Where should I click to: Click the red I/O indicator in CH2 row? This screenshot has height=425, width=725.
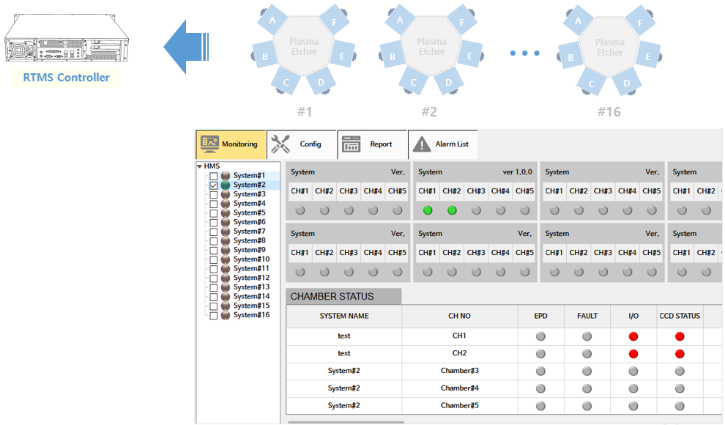coord(633,354)
